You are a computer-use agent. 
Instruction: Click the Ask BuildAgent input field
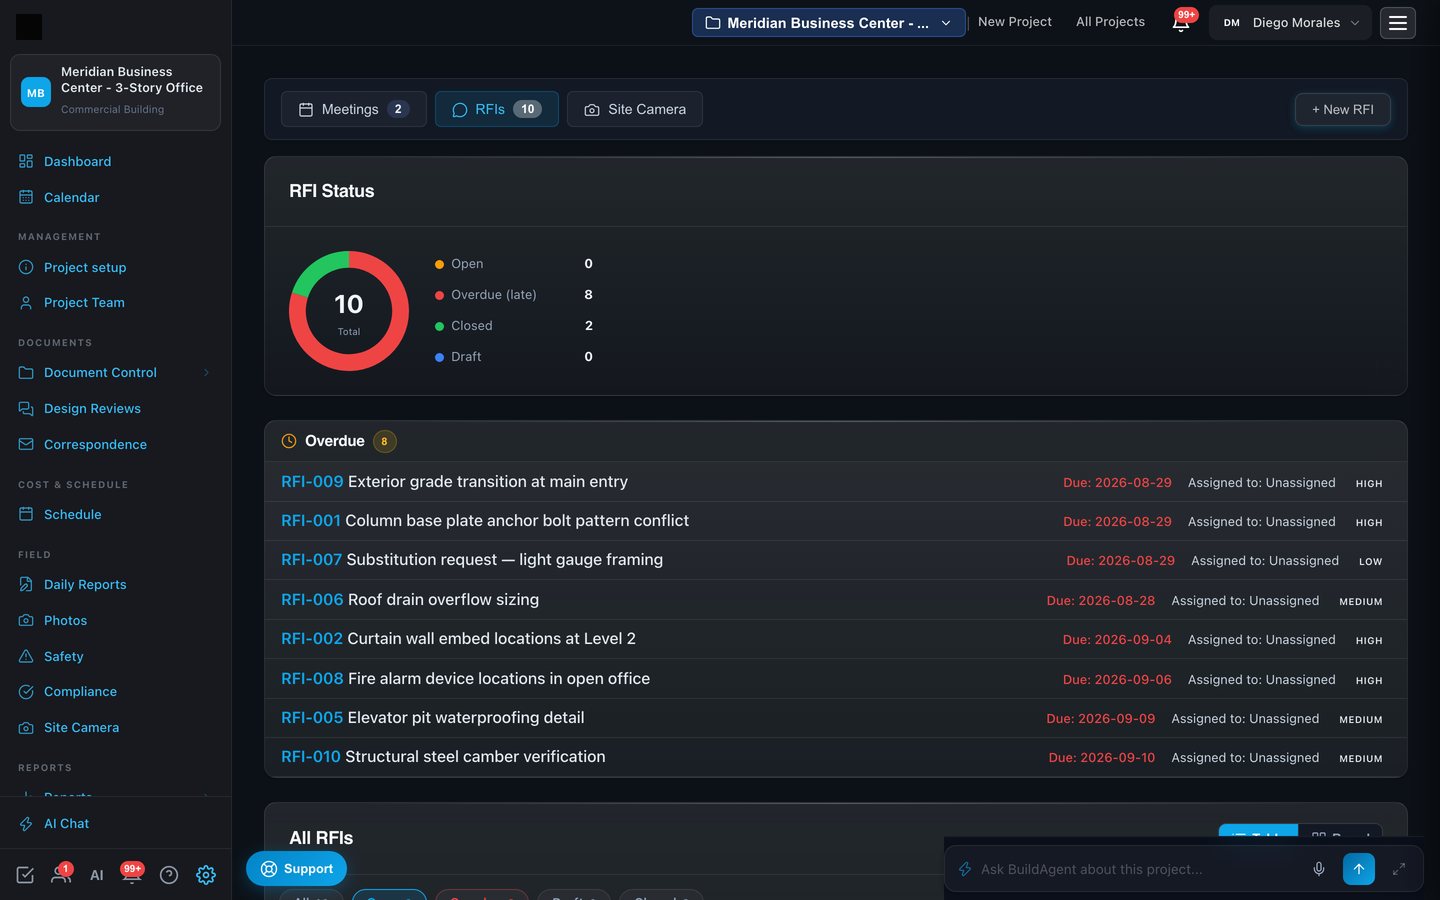tap(1140, 869)
